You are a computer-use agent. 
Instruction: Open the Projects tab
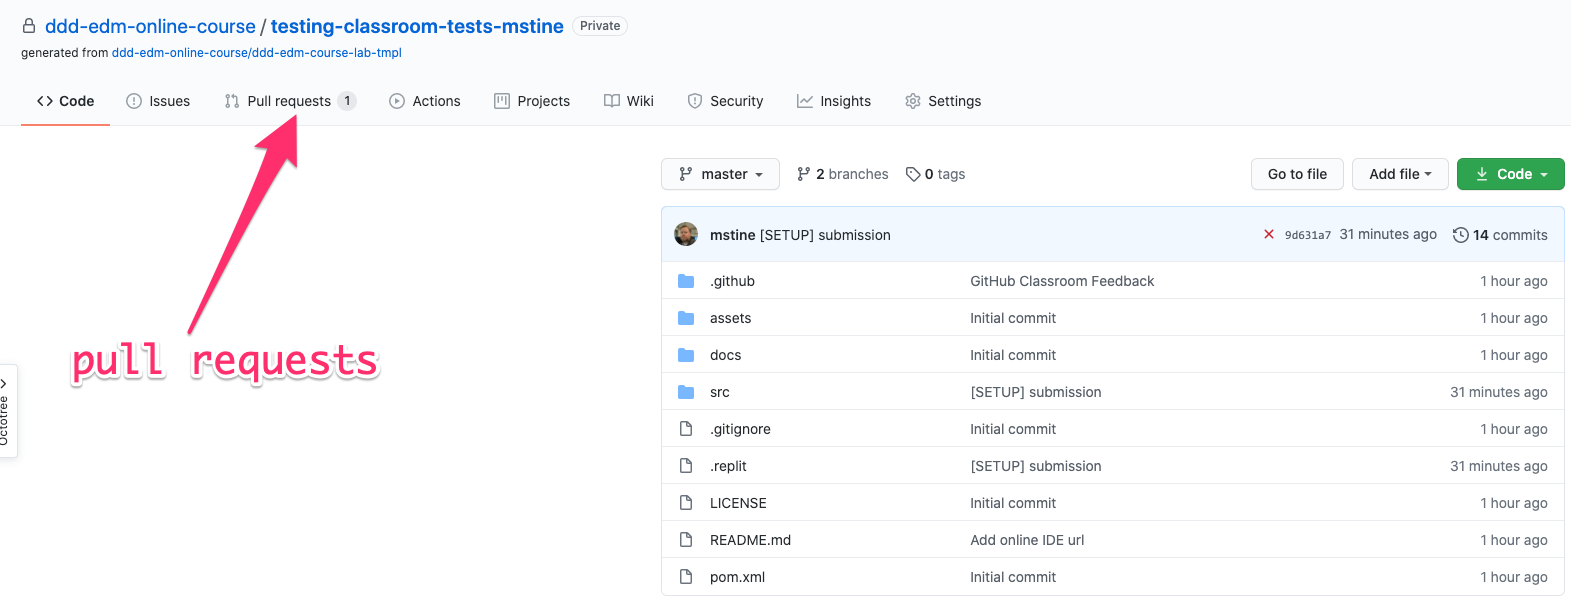tap(532, 101)
